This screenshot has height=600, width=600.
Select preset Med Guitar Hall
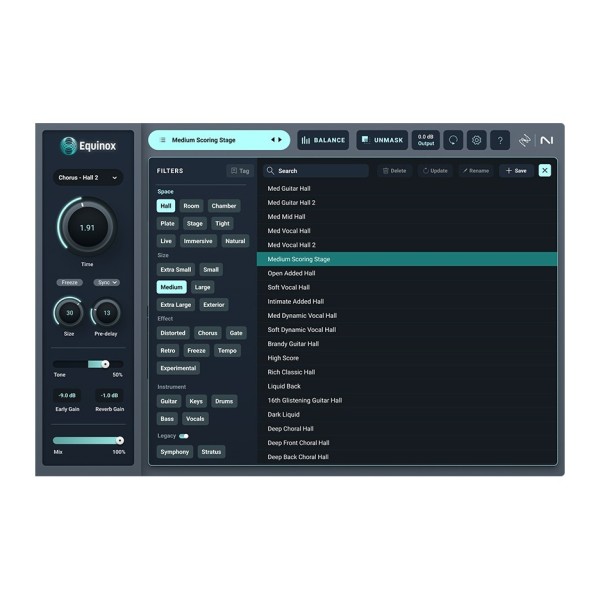click(407, 188)
